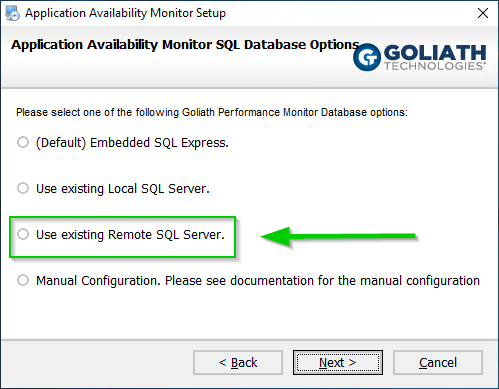Click the "Use existing Remote SQL Server." label text

coord(130,235)
